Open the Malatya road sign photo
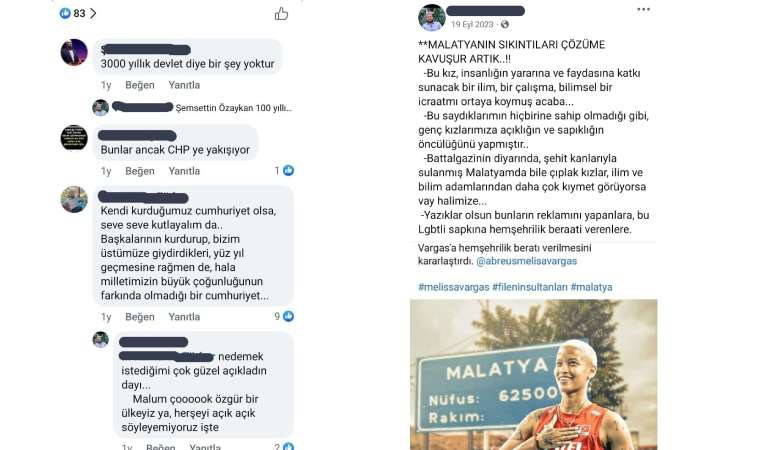Screen dimensions: 760x450 pos(534,374)
